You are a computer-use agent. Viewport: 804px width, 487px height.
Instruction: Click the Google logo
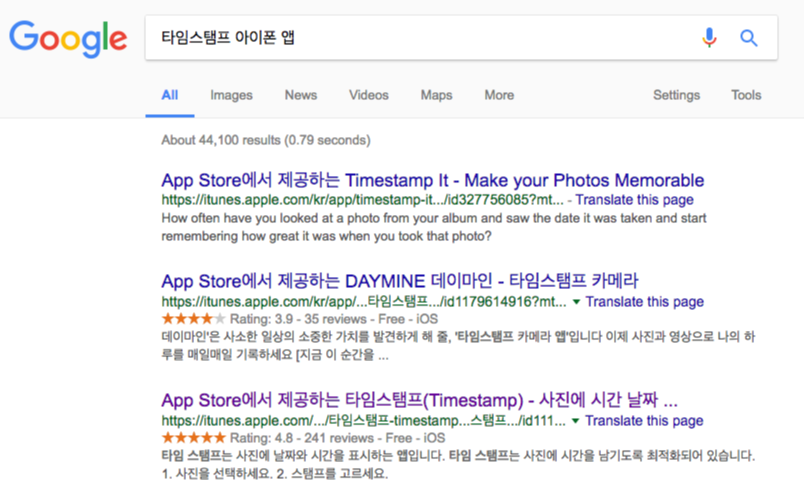pyautogui.click(x=68, y=39)
